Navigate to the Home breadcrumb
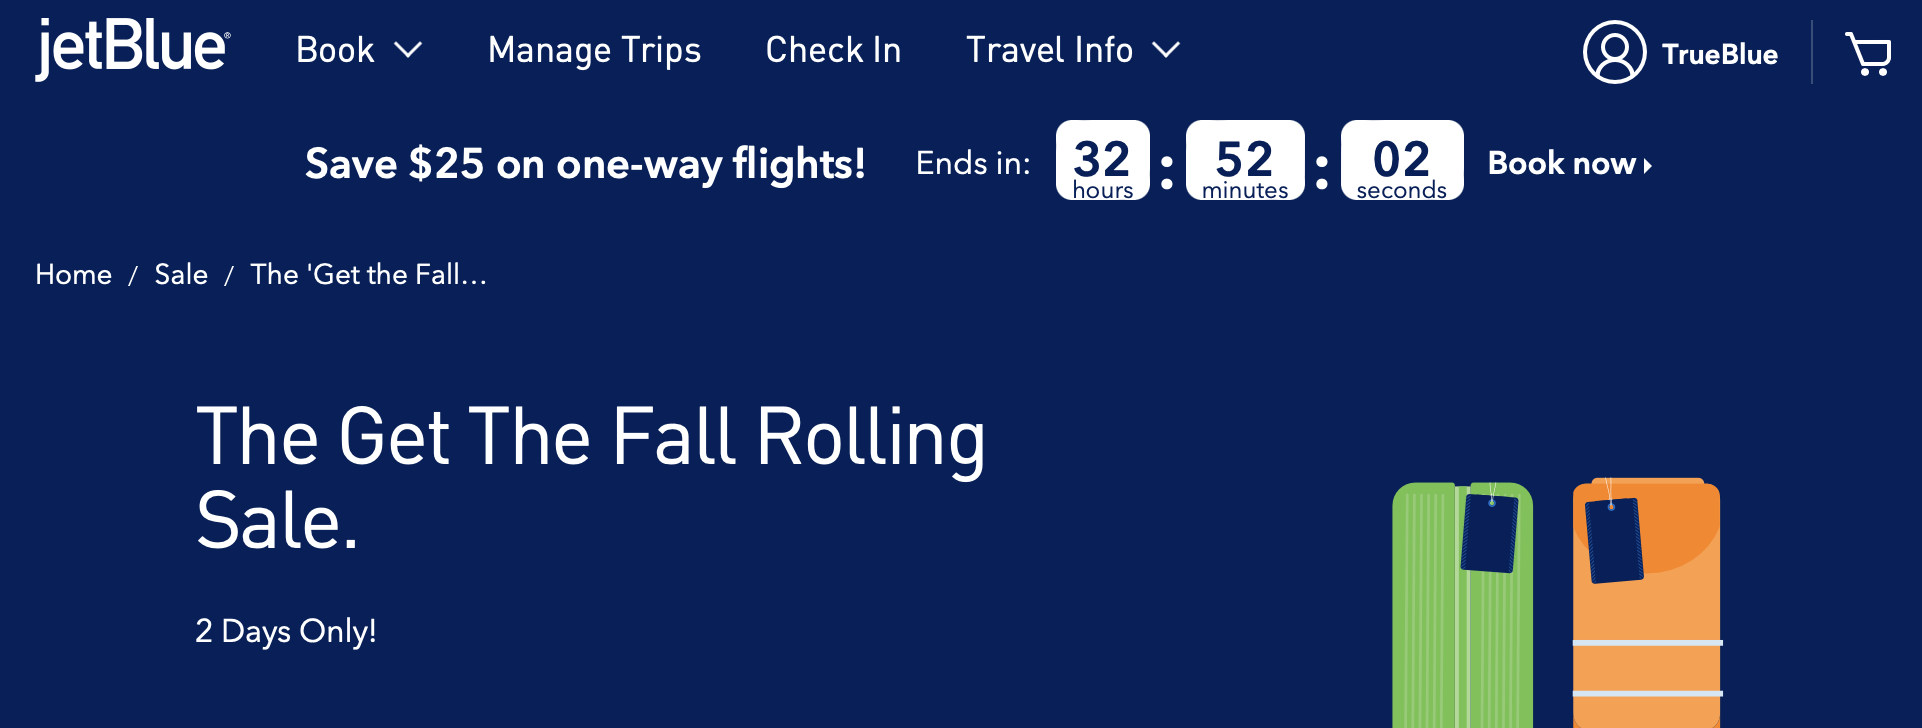This screenshot has height=728, width=1922. (73, 274)
